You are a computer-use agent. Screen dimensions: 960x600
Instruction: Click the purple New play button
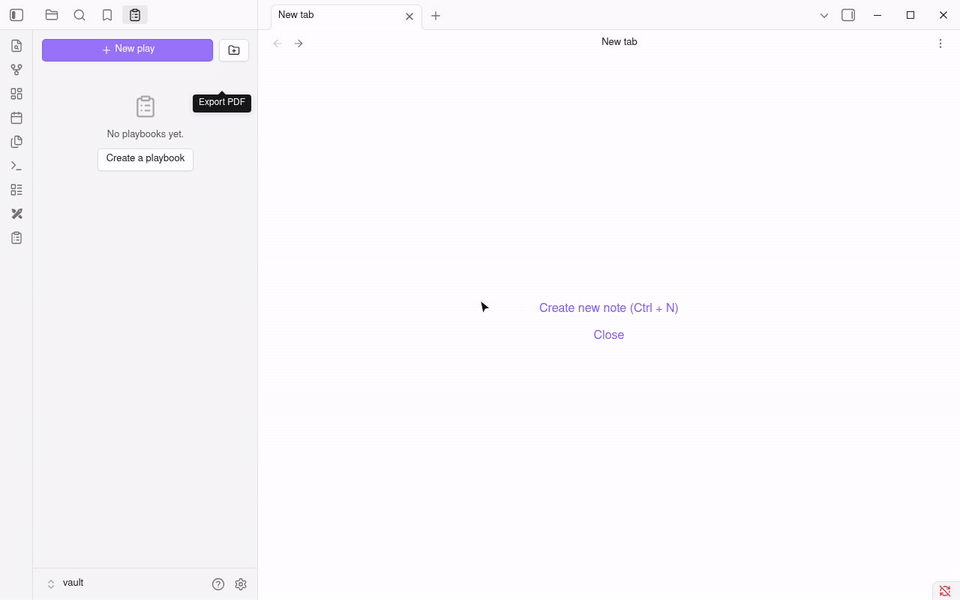[x=127, y=50]
